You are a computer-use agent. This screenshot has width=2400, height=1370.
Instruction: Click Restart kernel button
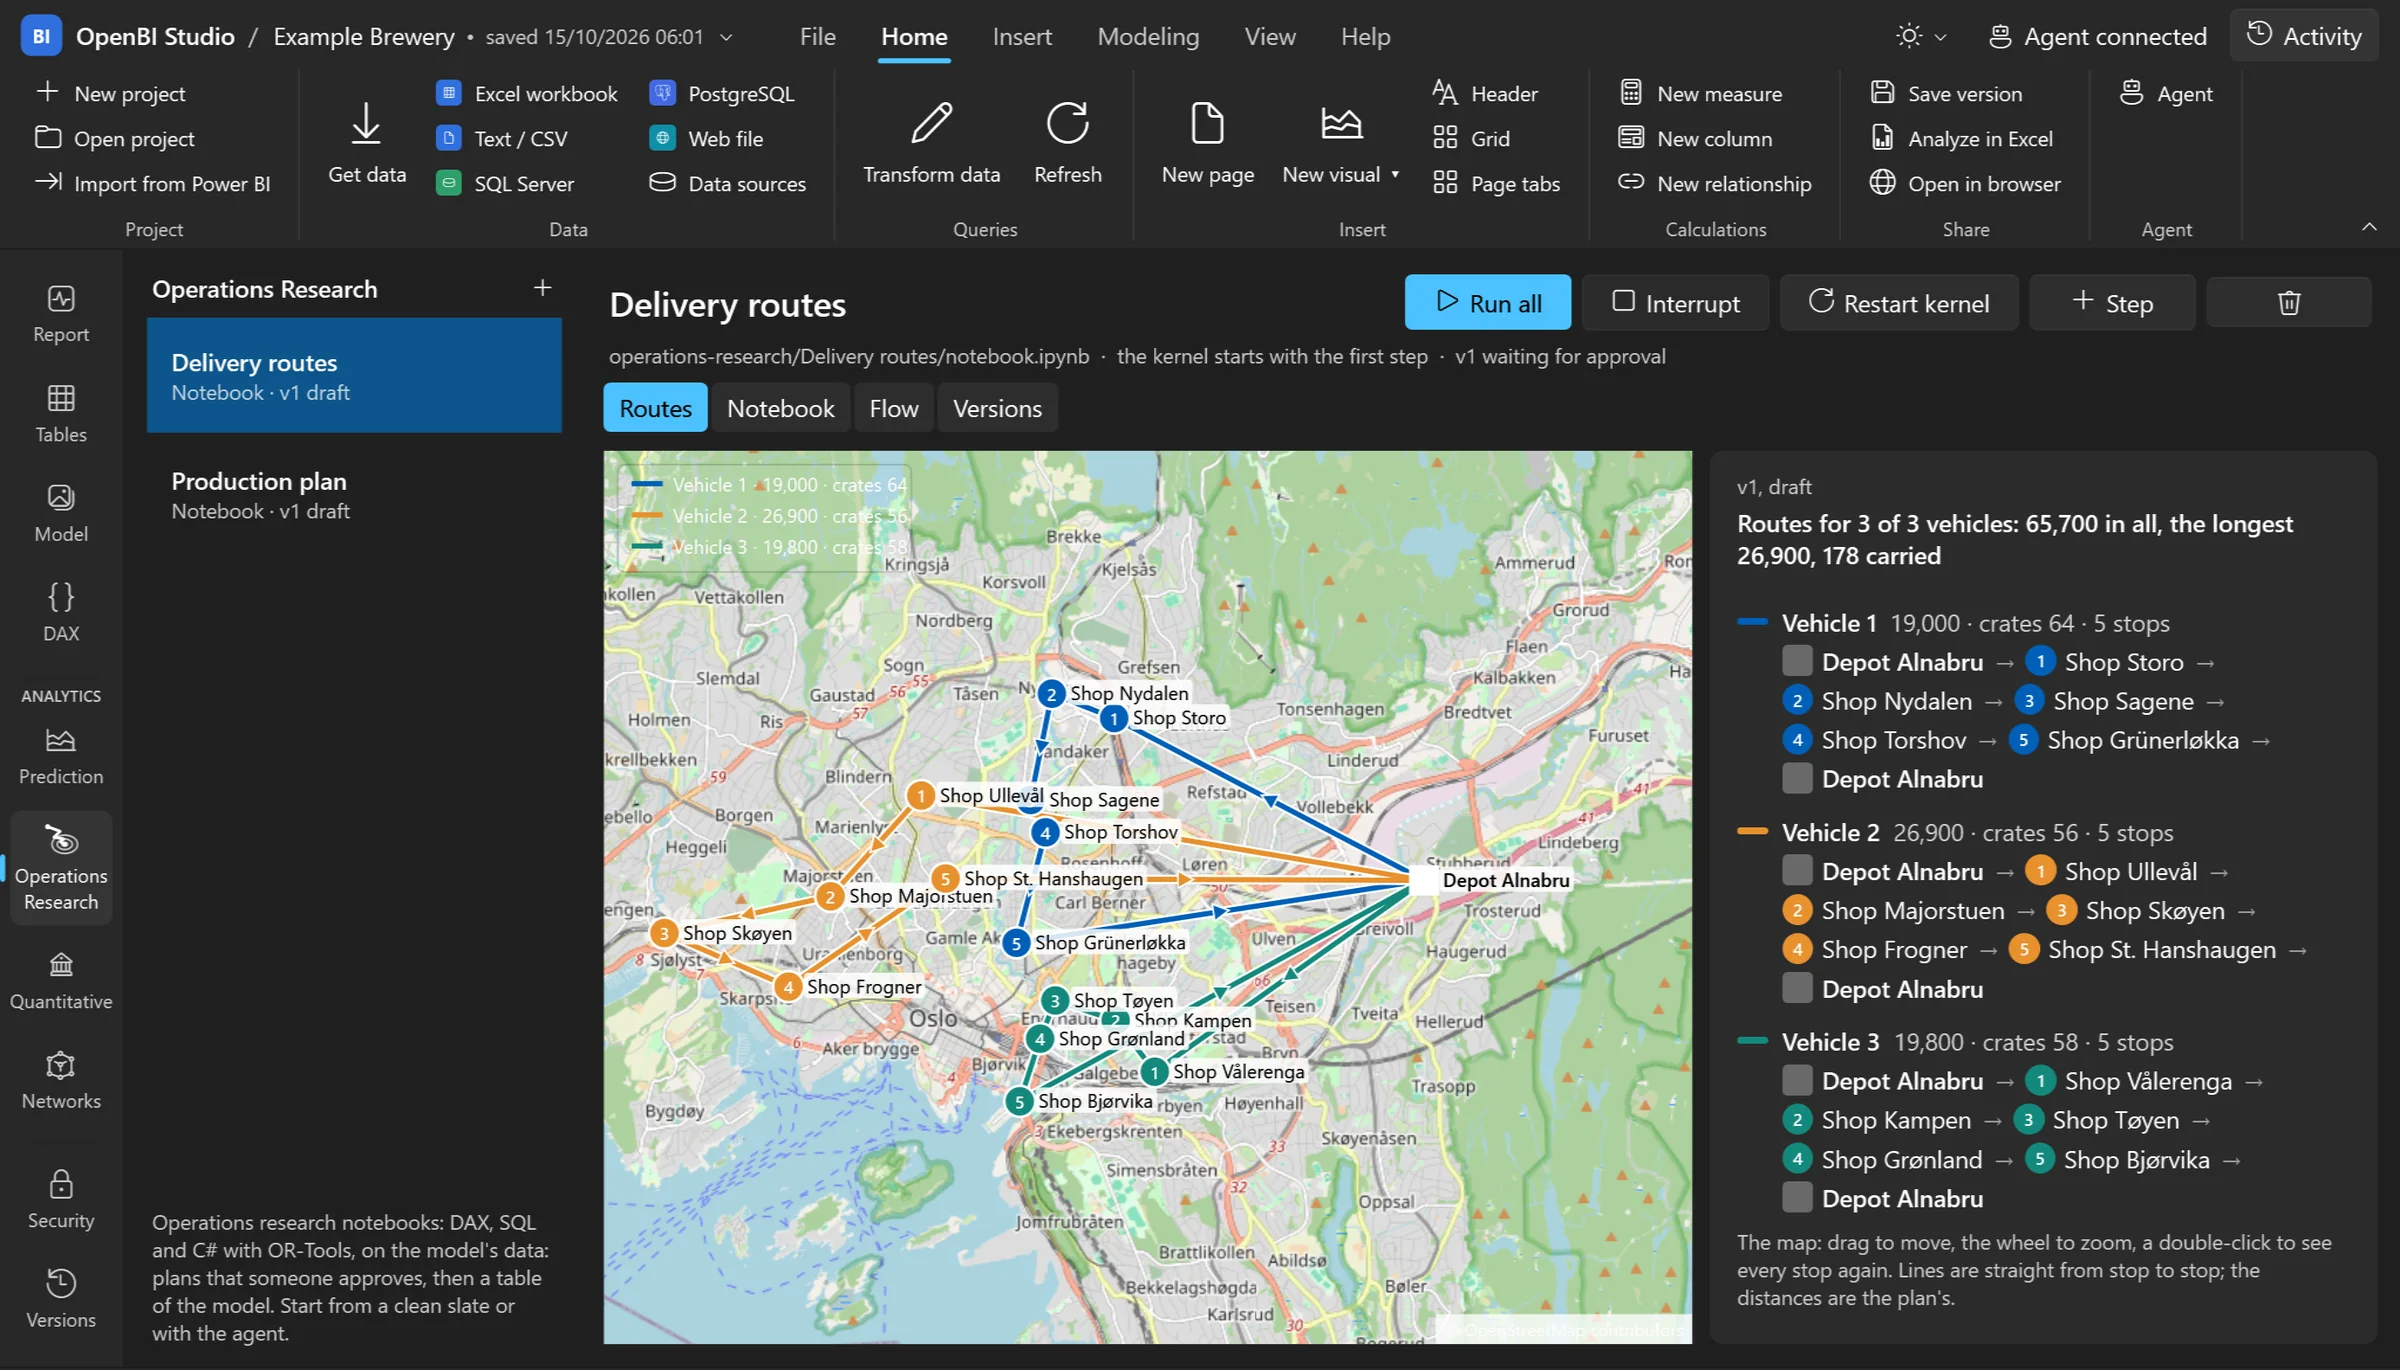(x=1899, y=302)
